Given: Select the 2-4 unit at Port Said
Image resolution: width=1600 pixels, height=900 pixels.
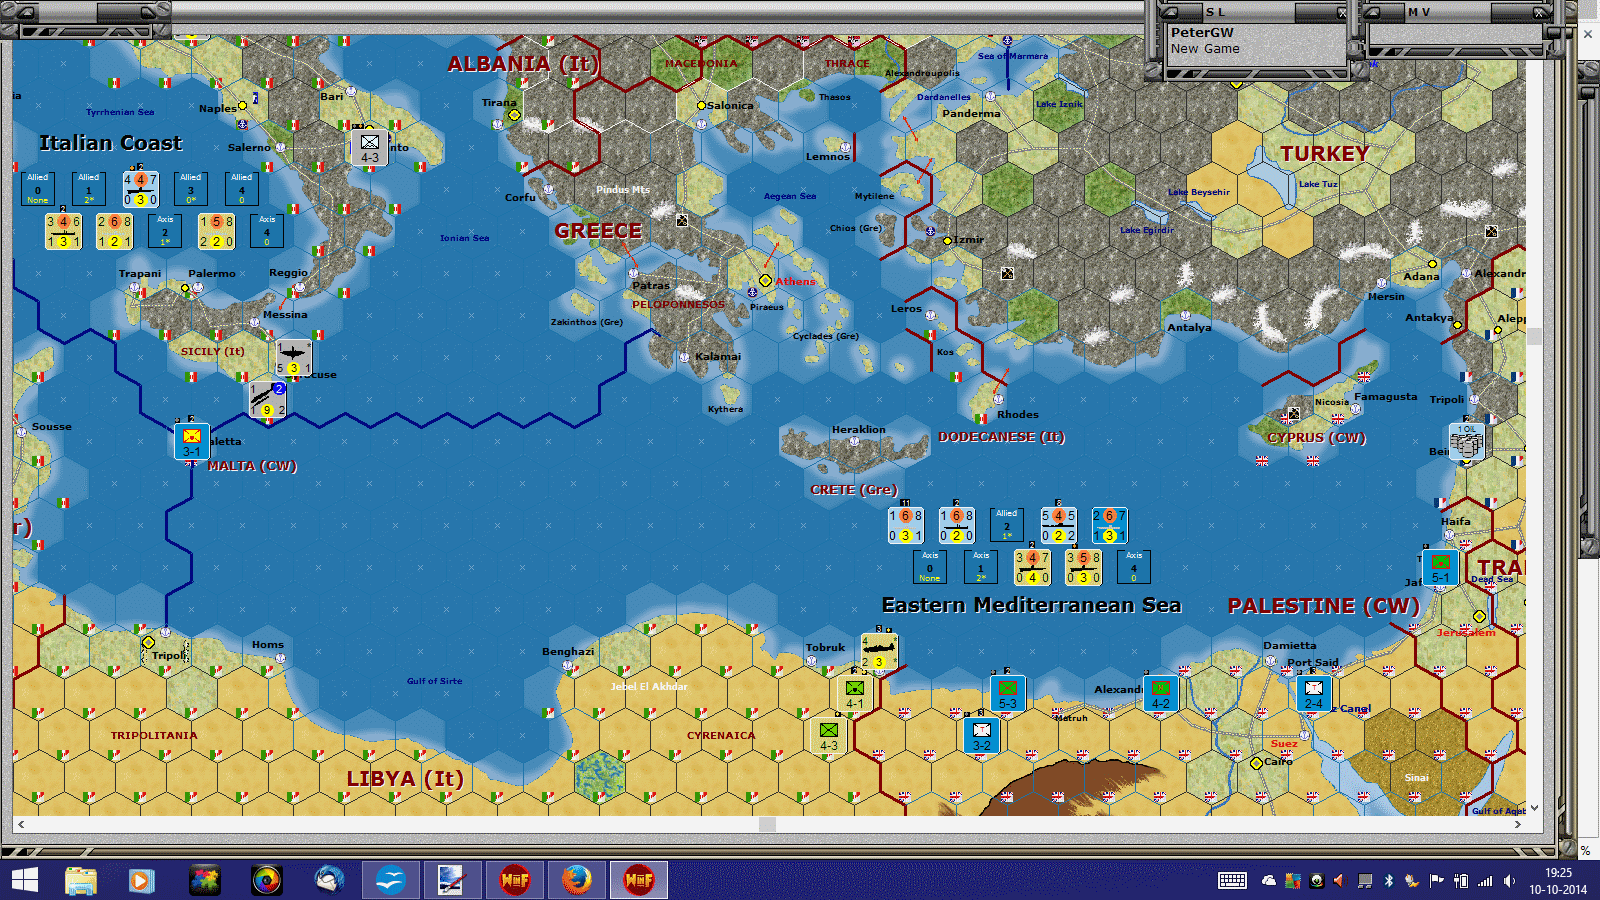Looking at the screenshot, I should pos(1313,694).
